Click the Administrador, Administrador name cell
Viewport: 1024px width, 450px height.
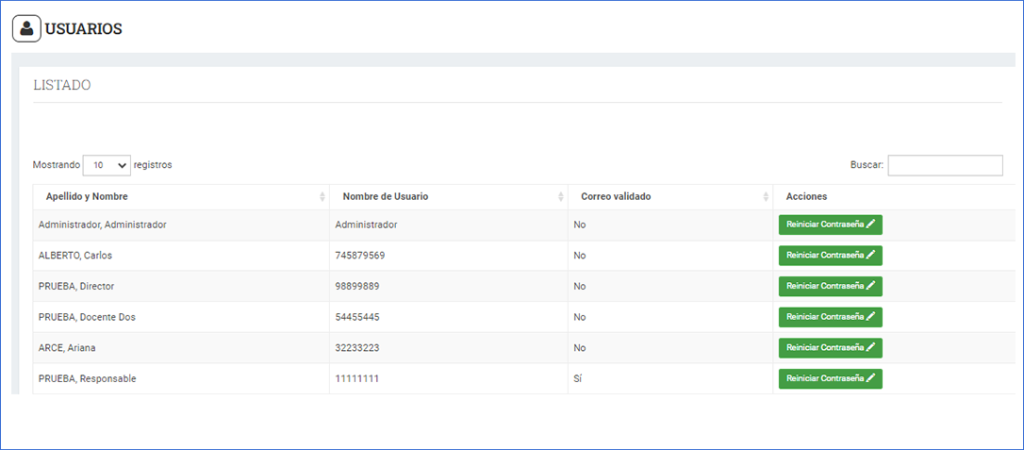click(102, 225)
